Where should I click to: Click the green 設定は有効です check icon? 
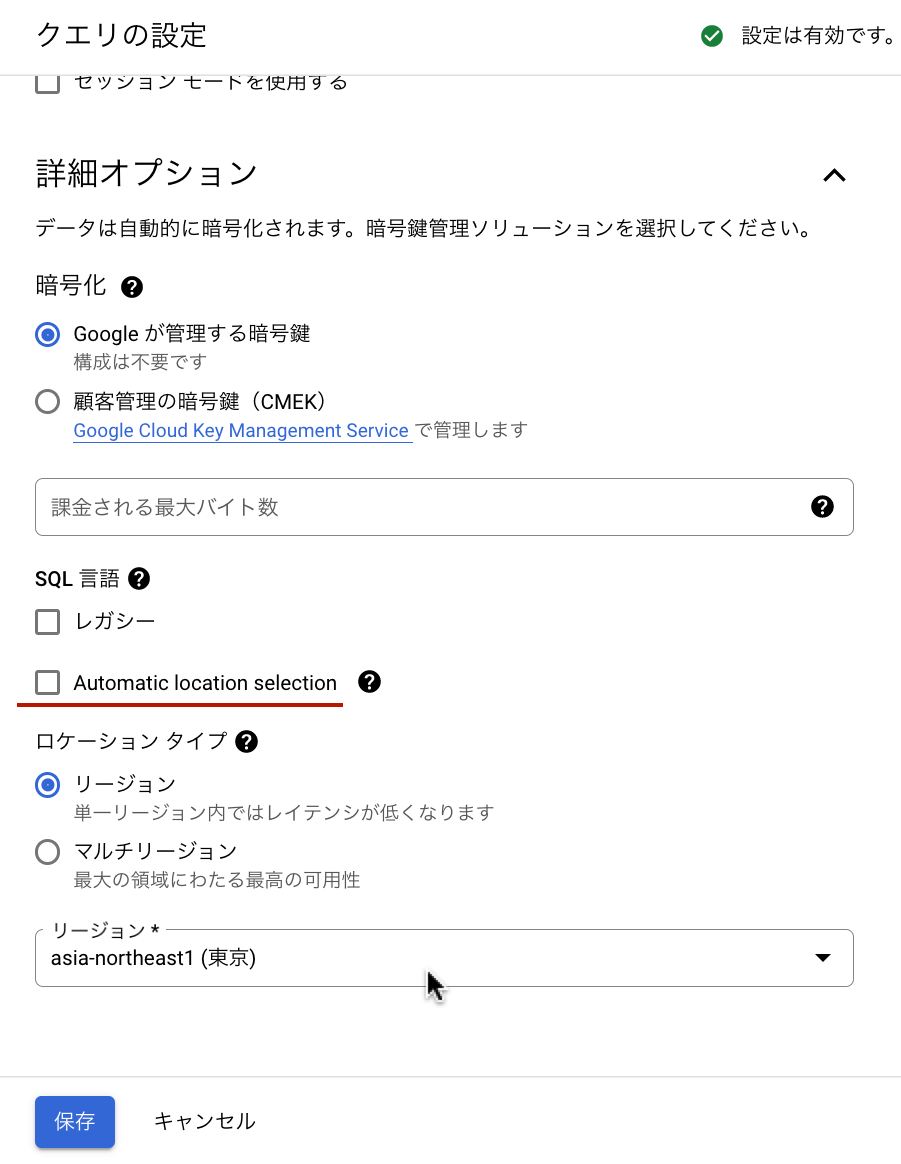pos(712,36)
